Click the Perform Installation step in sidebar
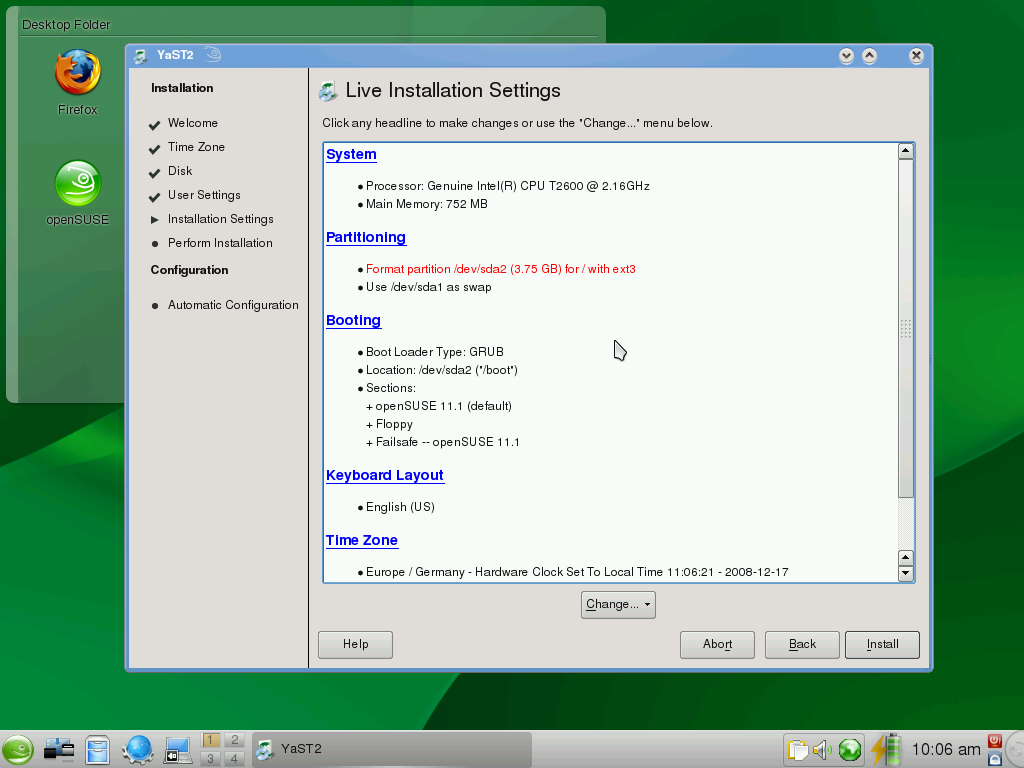1024x768 pixels. click(x=220, y=244)
